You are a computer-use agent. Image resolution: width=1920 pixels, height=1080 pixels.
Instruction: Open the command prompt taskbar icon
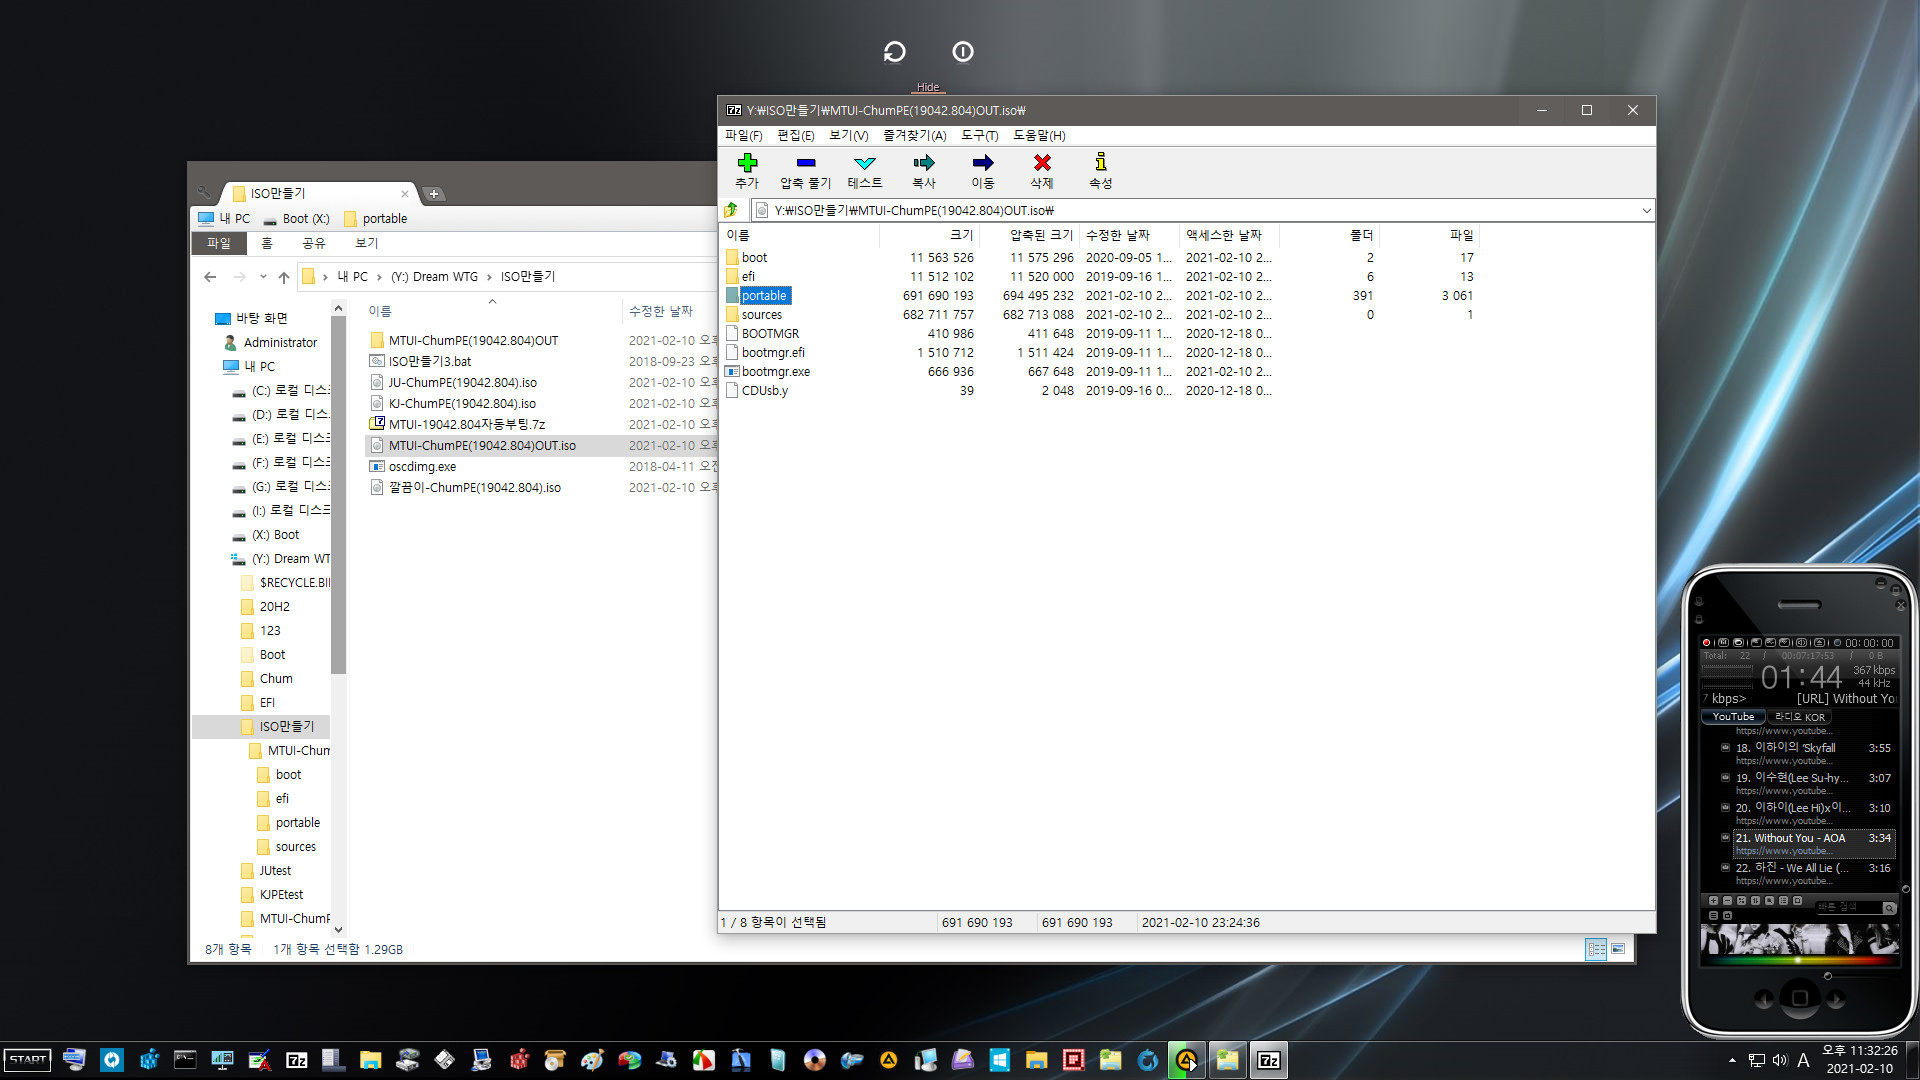(x=185, y=1060)
